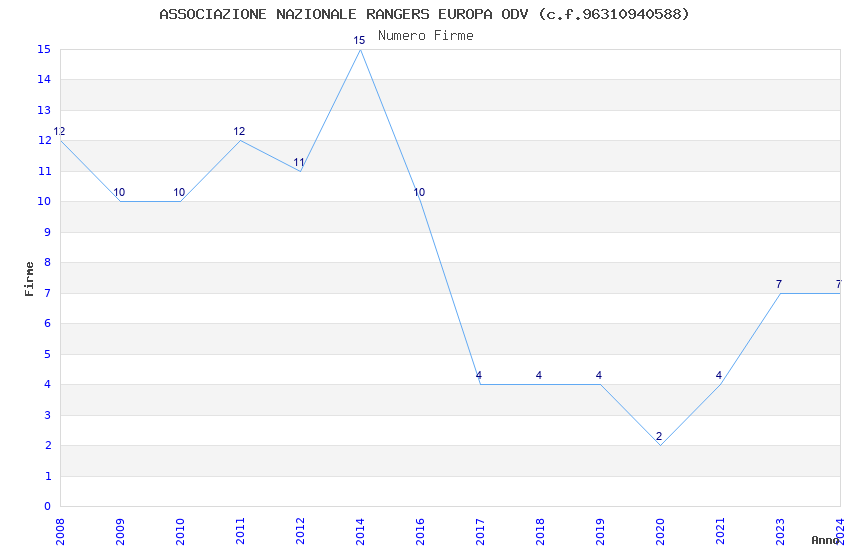Screen dimensions: 850x550
Task: Select the 2017 x-axis year label
Action: point(480,531)
